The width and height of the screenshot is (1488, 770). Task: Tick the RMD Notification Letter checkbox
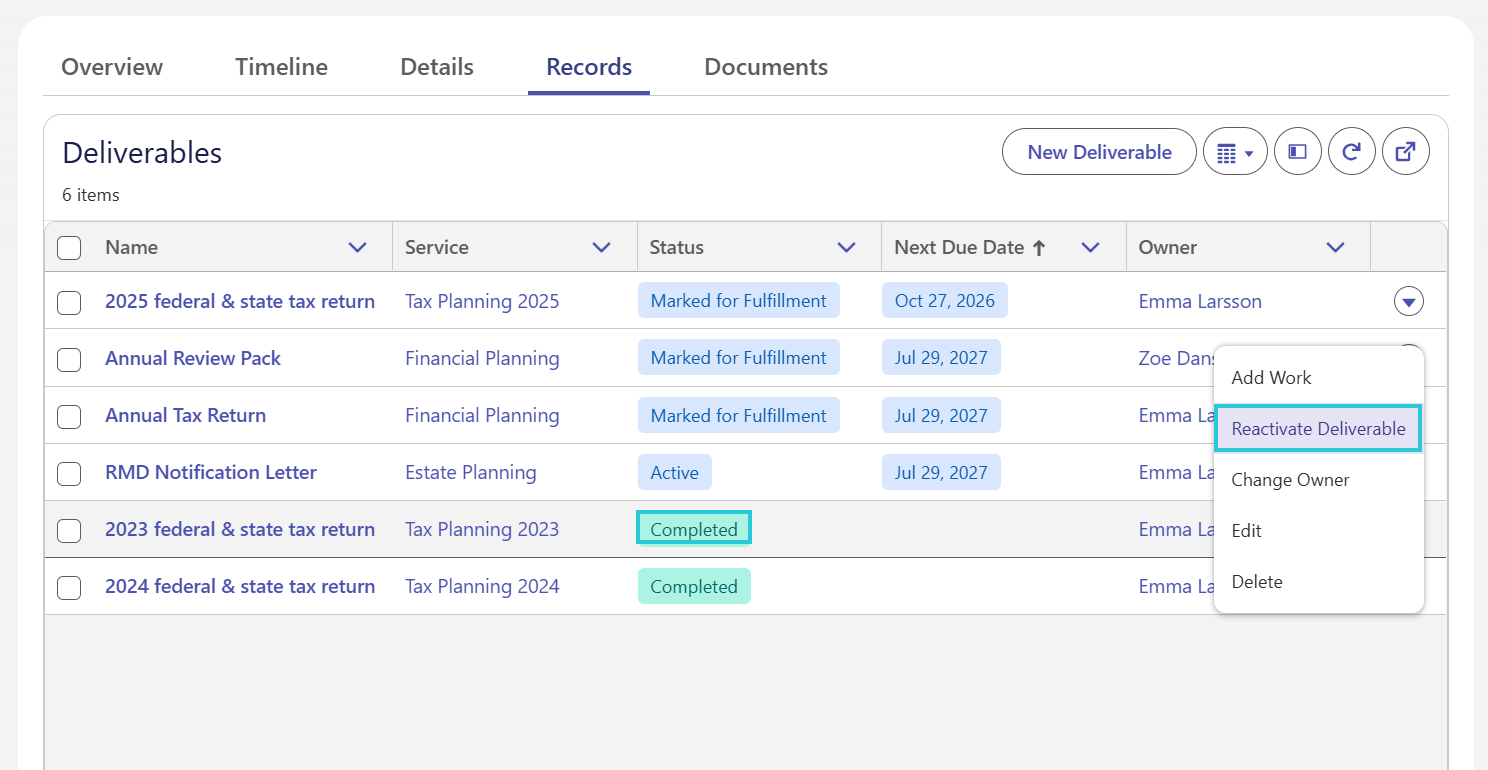[69, 473]
